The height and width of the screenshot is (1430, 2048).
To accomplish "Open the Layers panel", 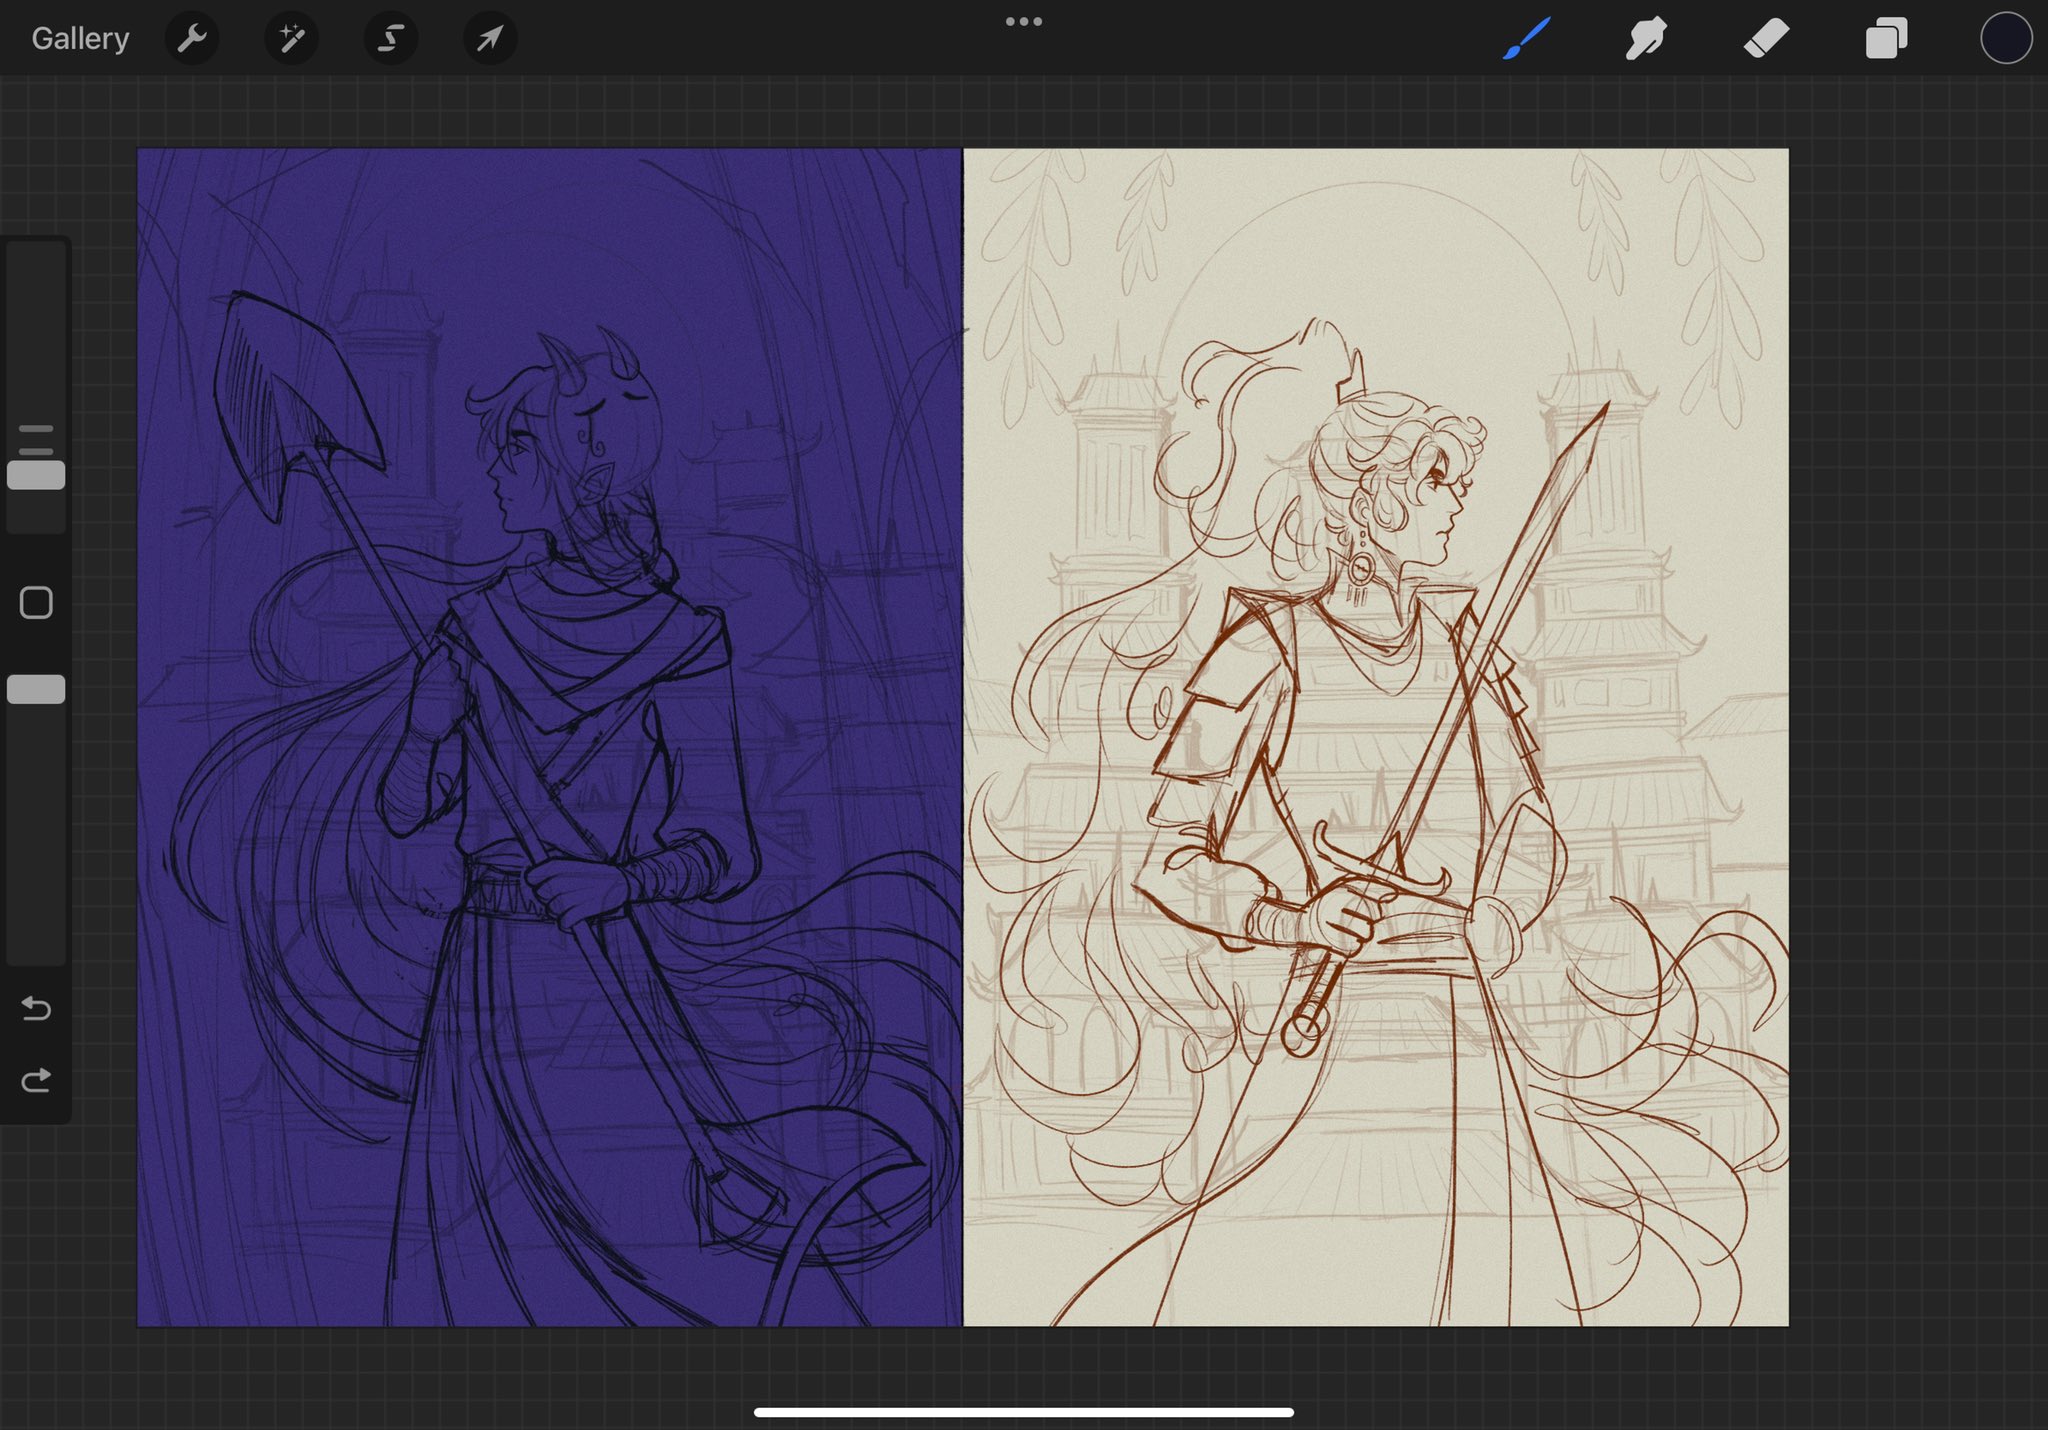I will tap(1886, 39).
